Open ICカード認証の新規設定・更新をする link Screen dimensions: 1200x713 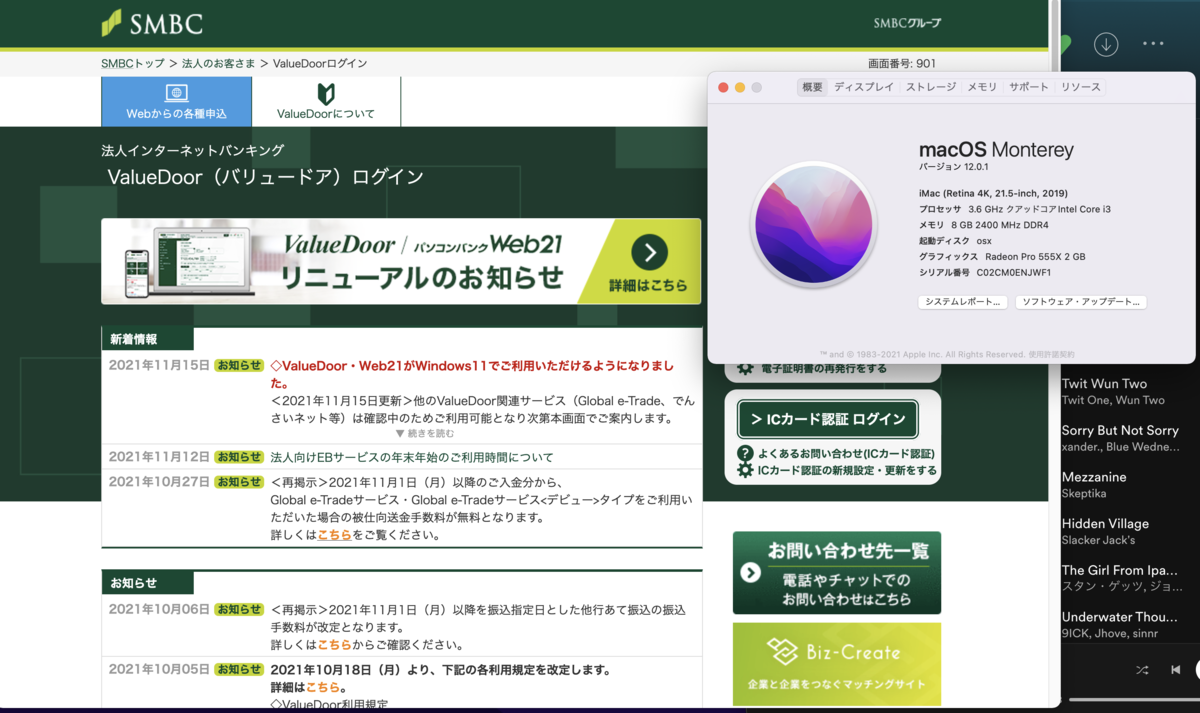point(847,470)
